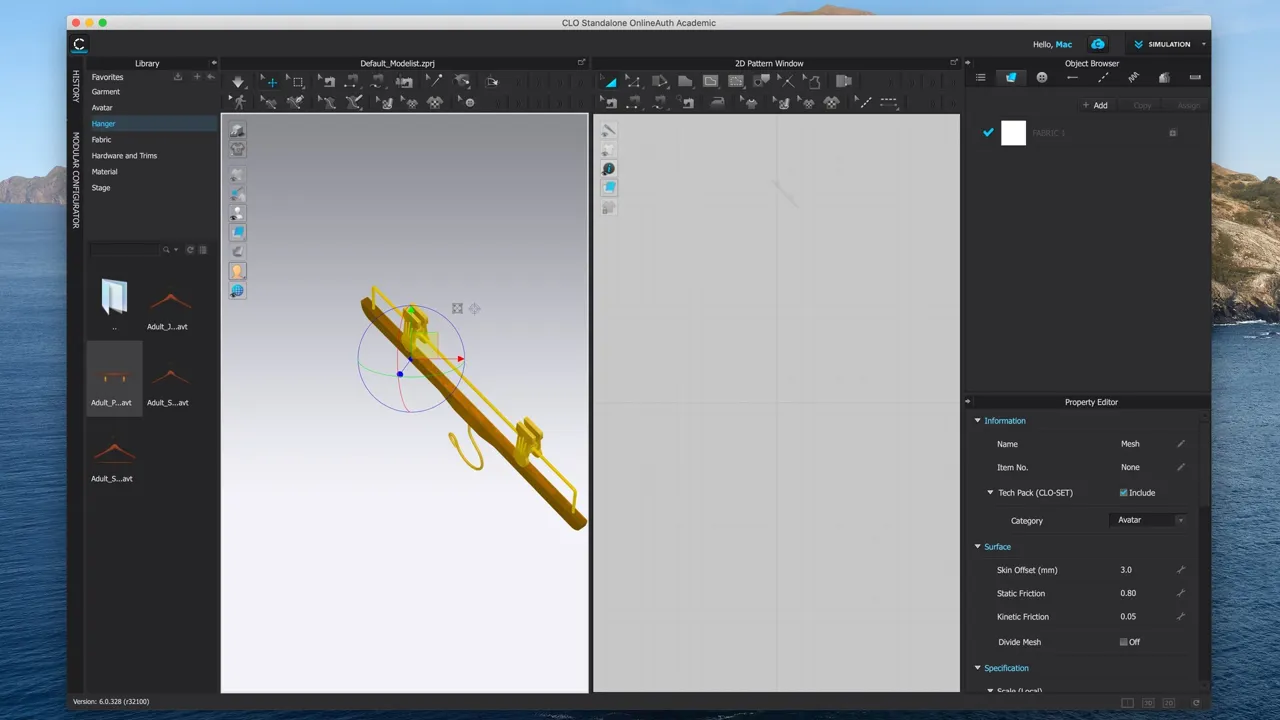Open the parent folder thumbnail in Library
This screenshot has height=720, width=1280.
(x=114, y=298)
